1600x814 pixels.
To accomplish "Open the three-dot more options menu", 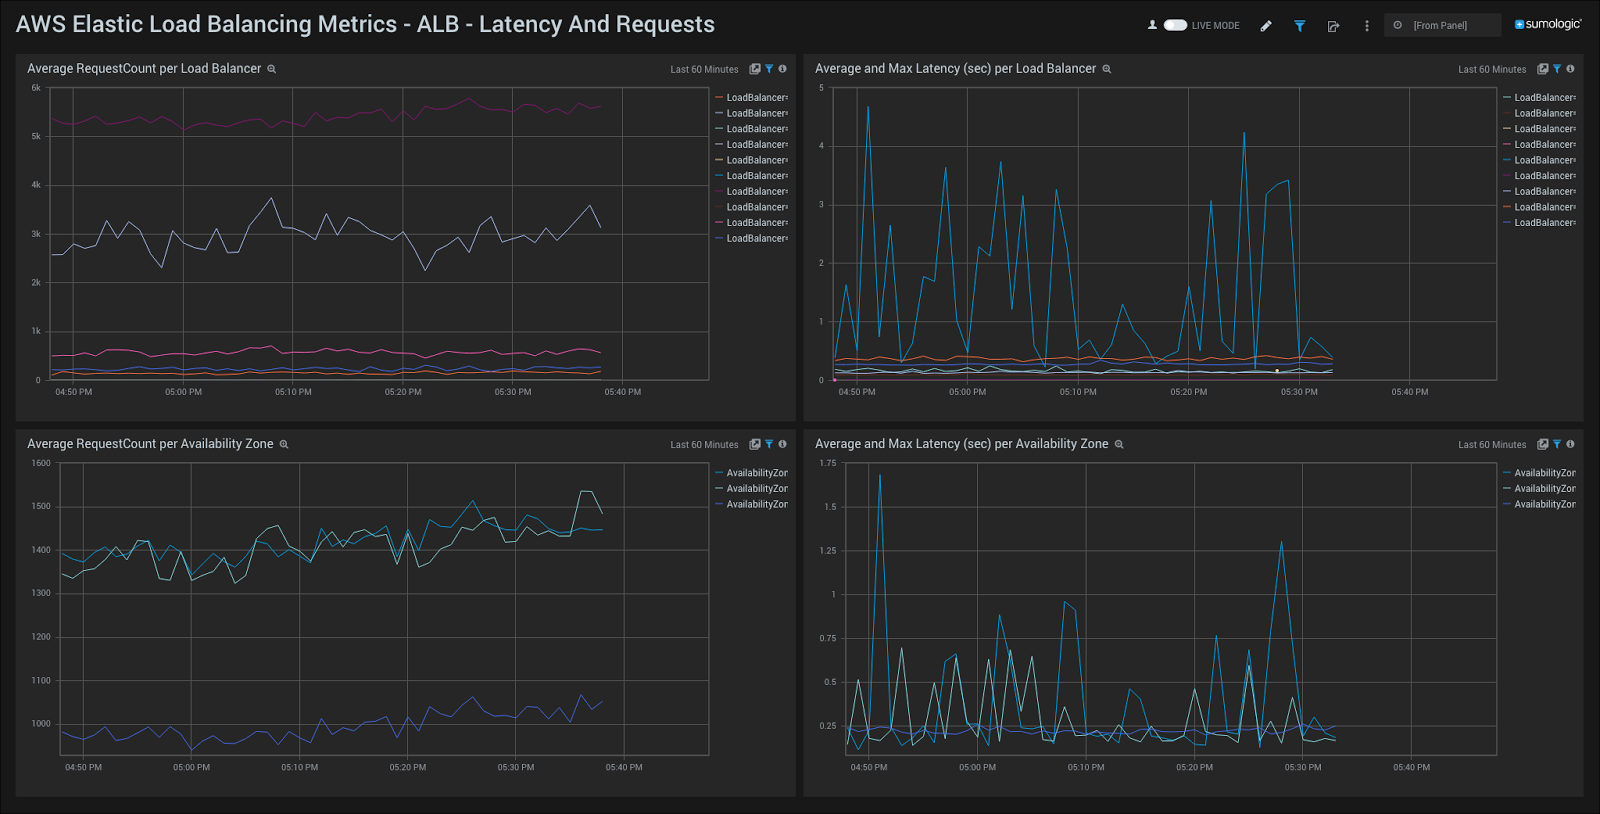I will click(x=1367, y=26).
